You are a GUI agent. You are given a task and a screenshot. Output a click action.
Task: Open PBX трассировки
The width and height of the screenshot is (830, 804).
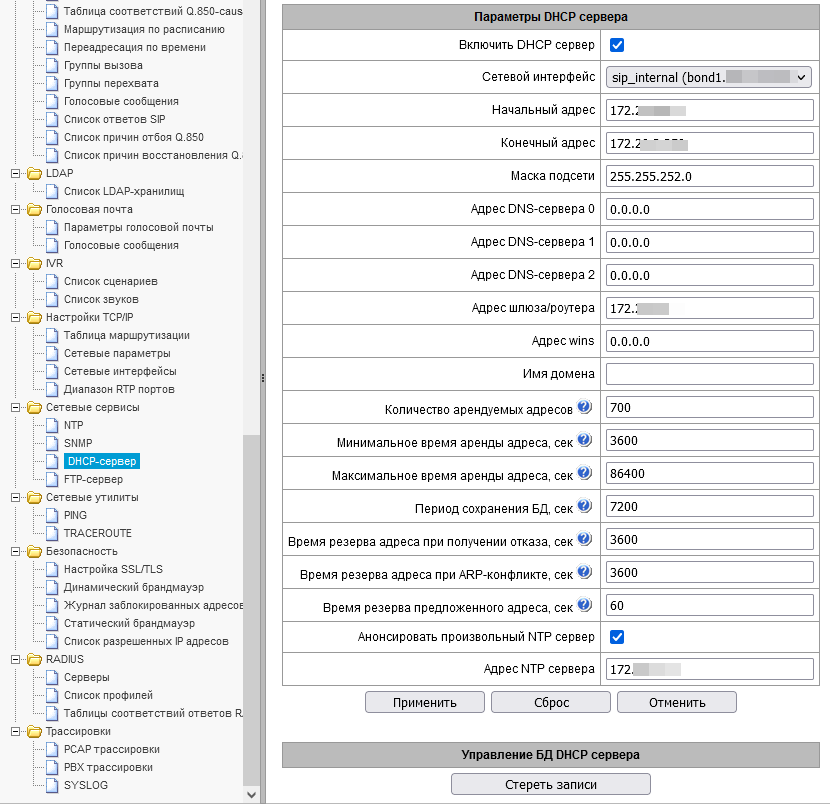pos(108,767)
